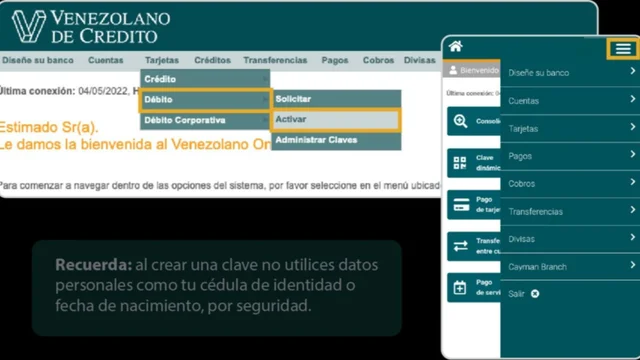Open the arrows Transferencia entre cuentas icon
Viewport: 640px width, 360px height.
[460, 246]
